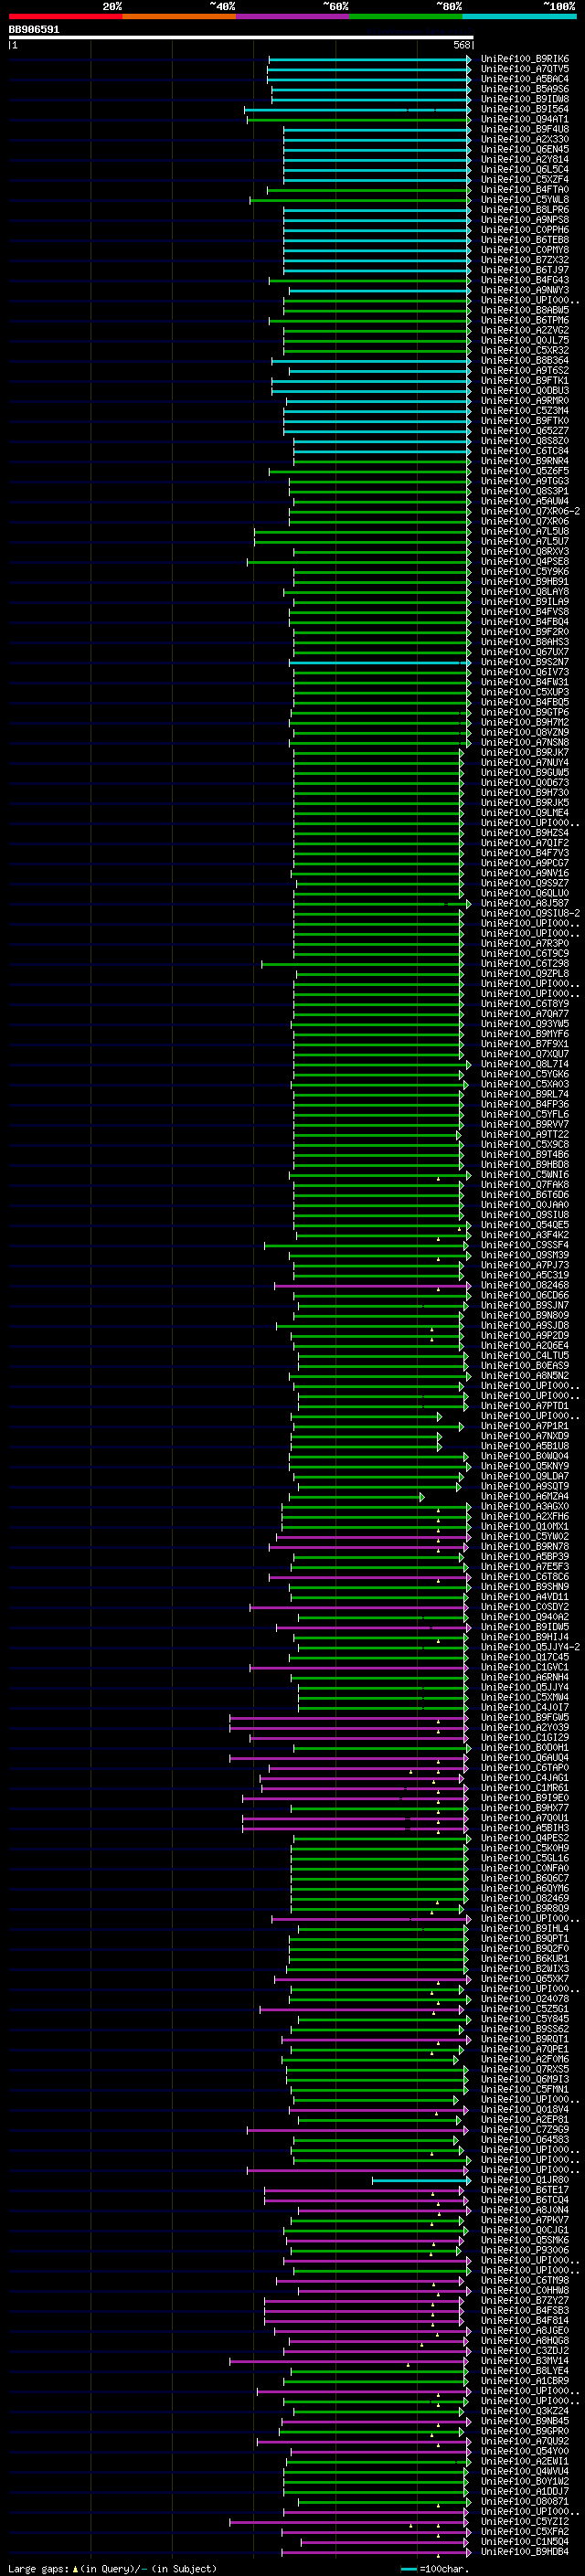Open hit UniRef100_Q94AT1
Viewport: 585px width, 2576px height.
coord(525,119)
